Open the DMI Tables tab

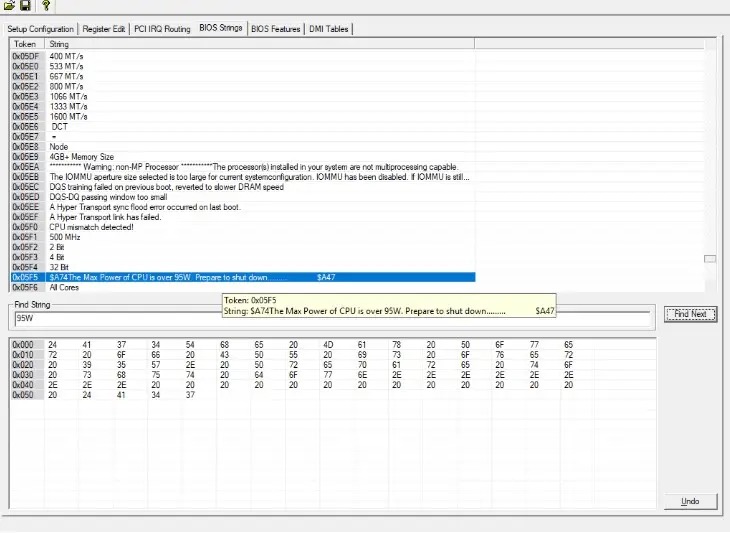click(x=329, y=29)
